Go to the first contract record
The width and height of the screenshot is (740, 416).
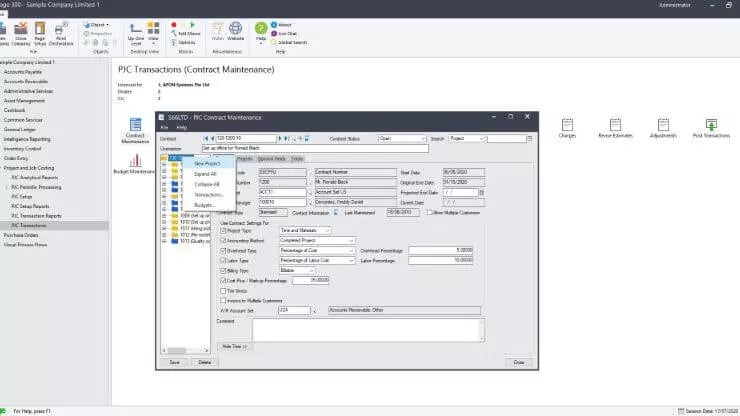(206, 138)
